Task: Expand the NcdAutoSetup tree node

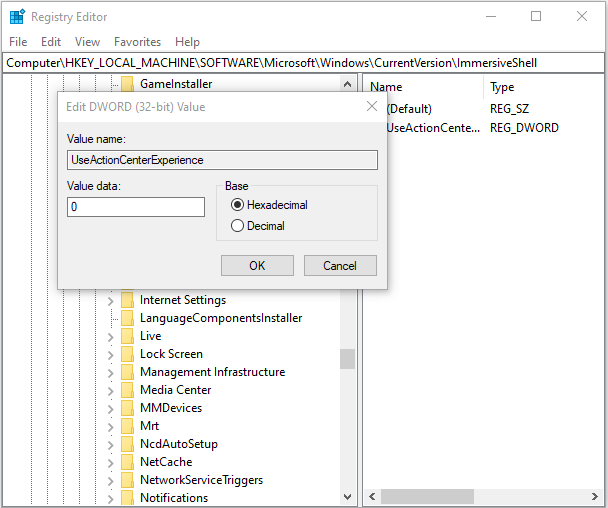Action: pos(110,444)
